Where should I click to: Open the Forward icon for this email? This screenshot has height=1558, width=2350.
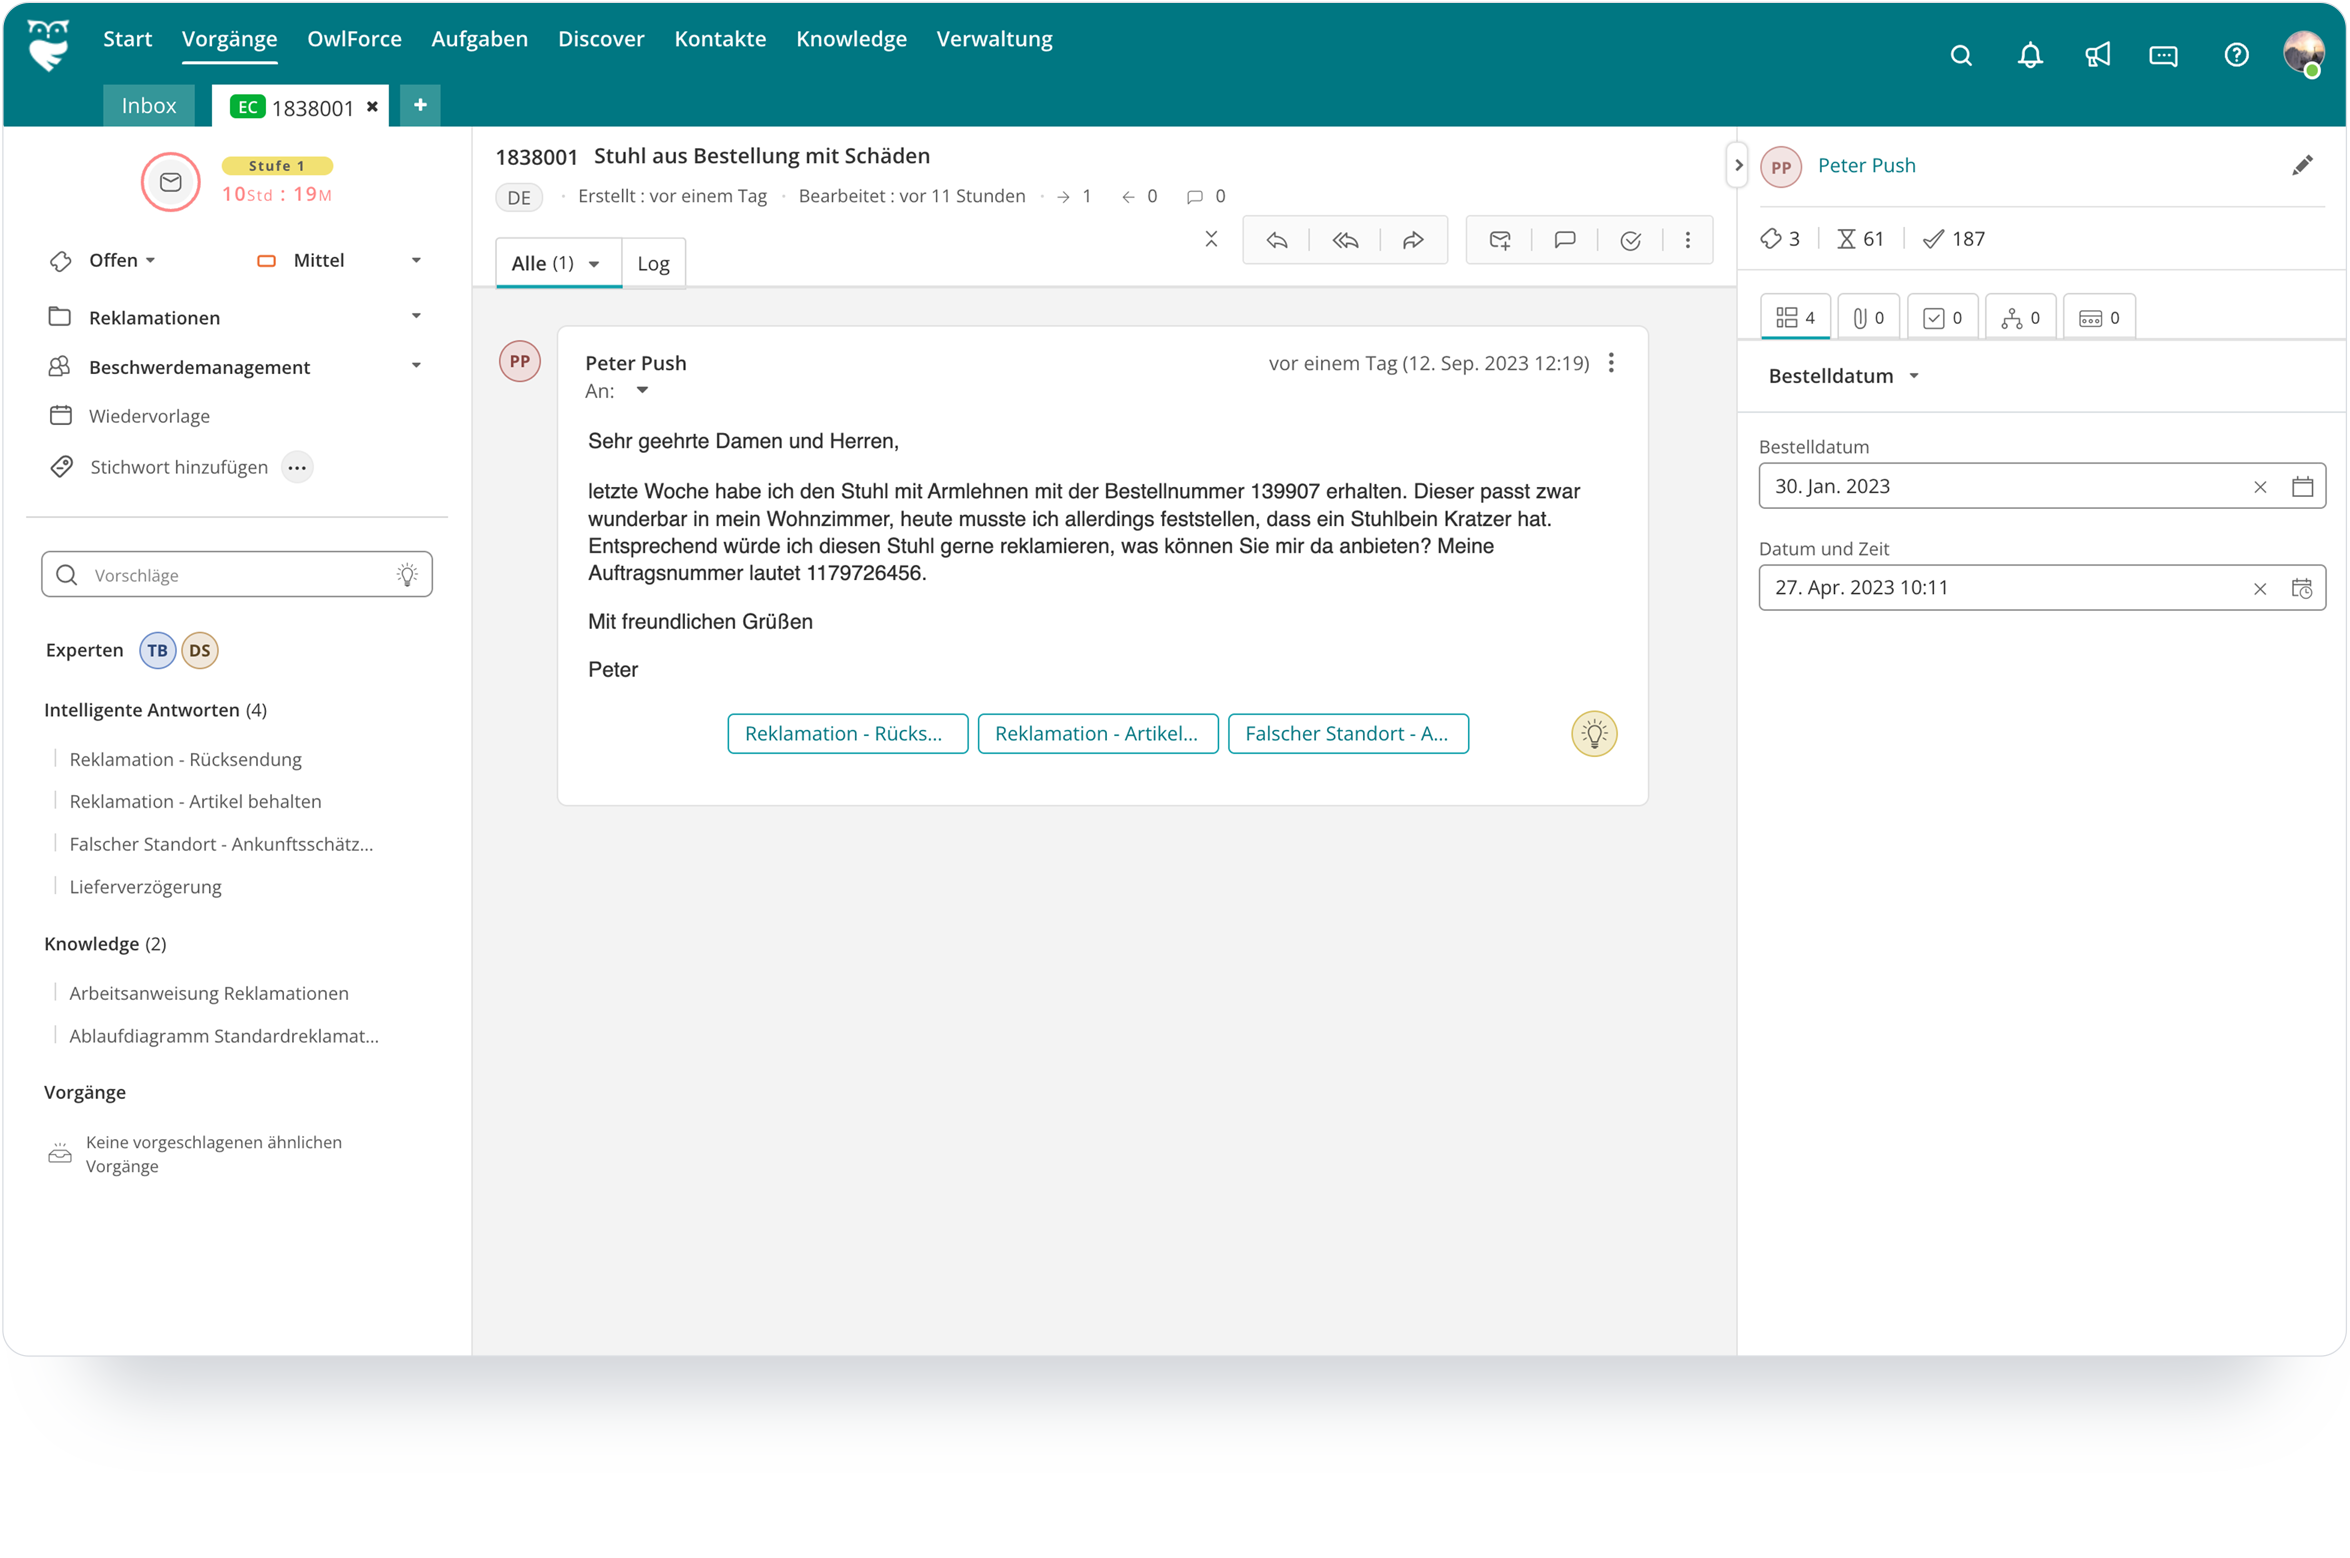[x=1414, y=240]
